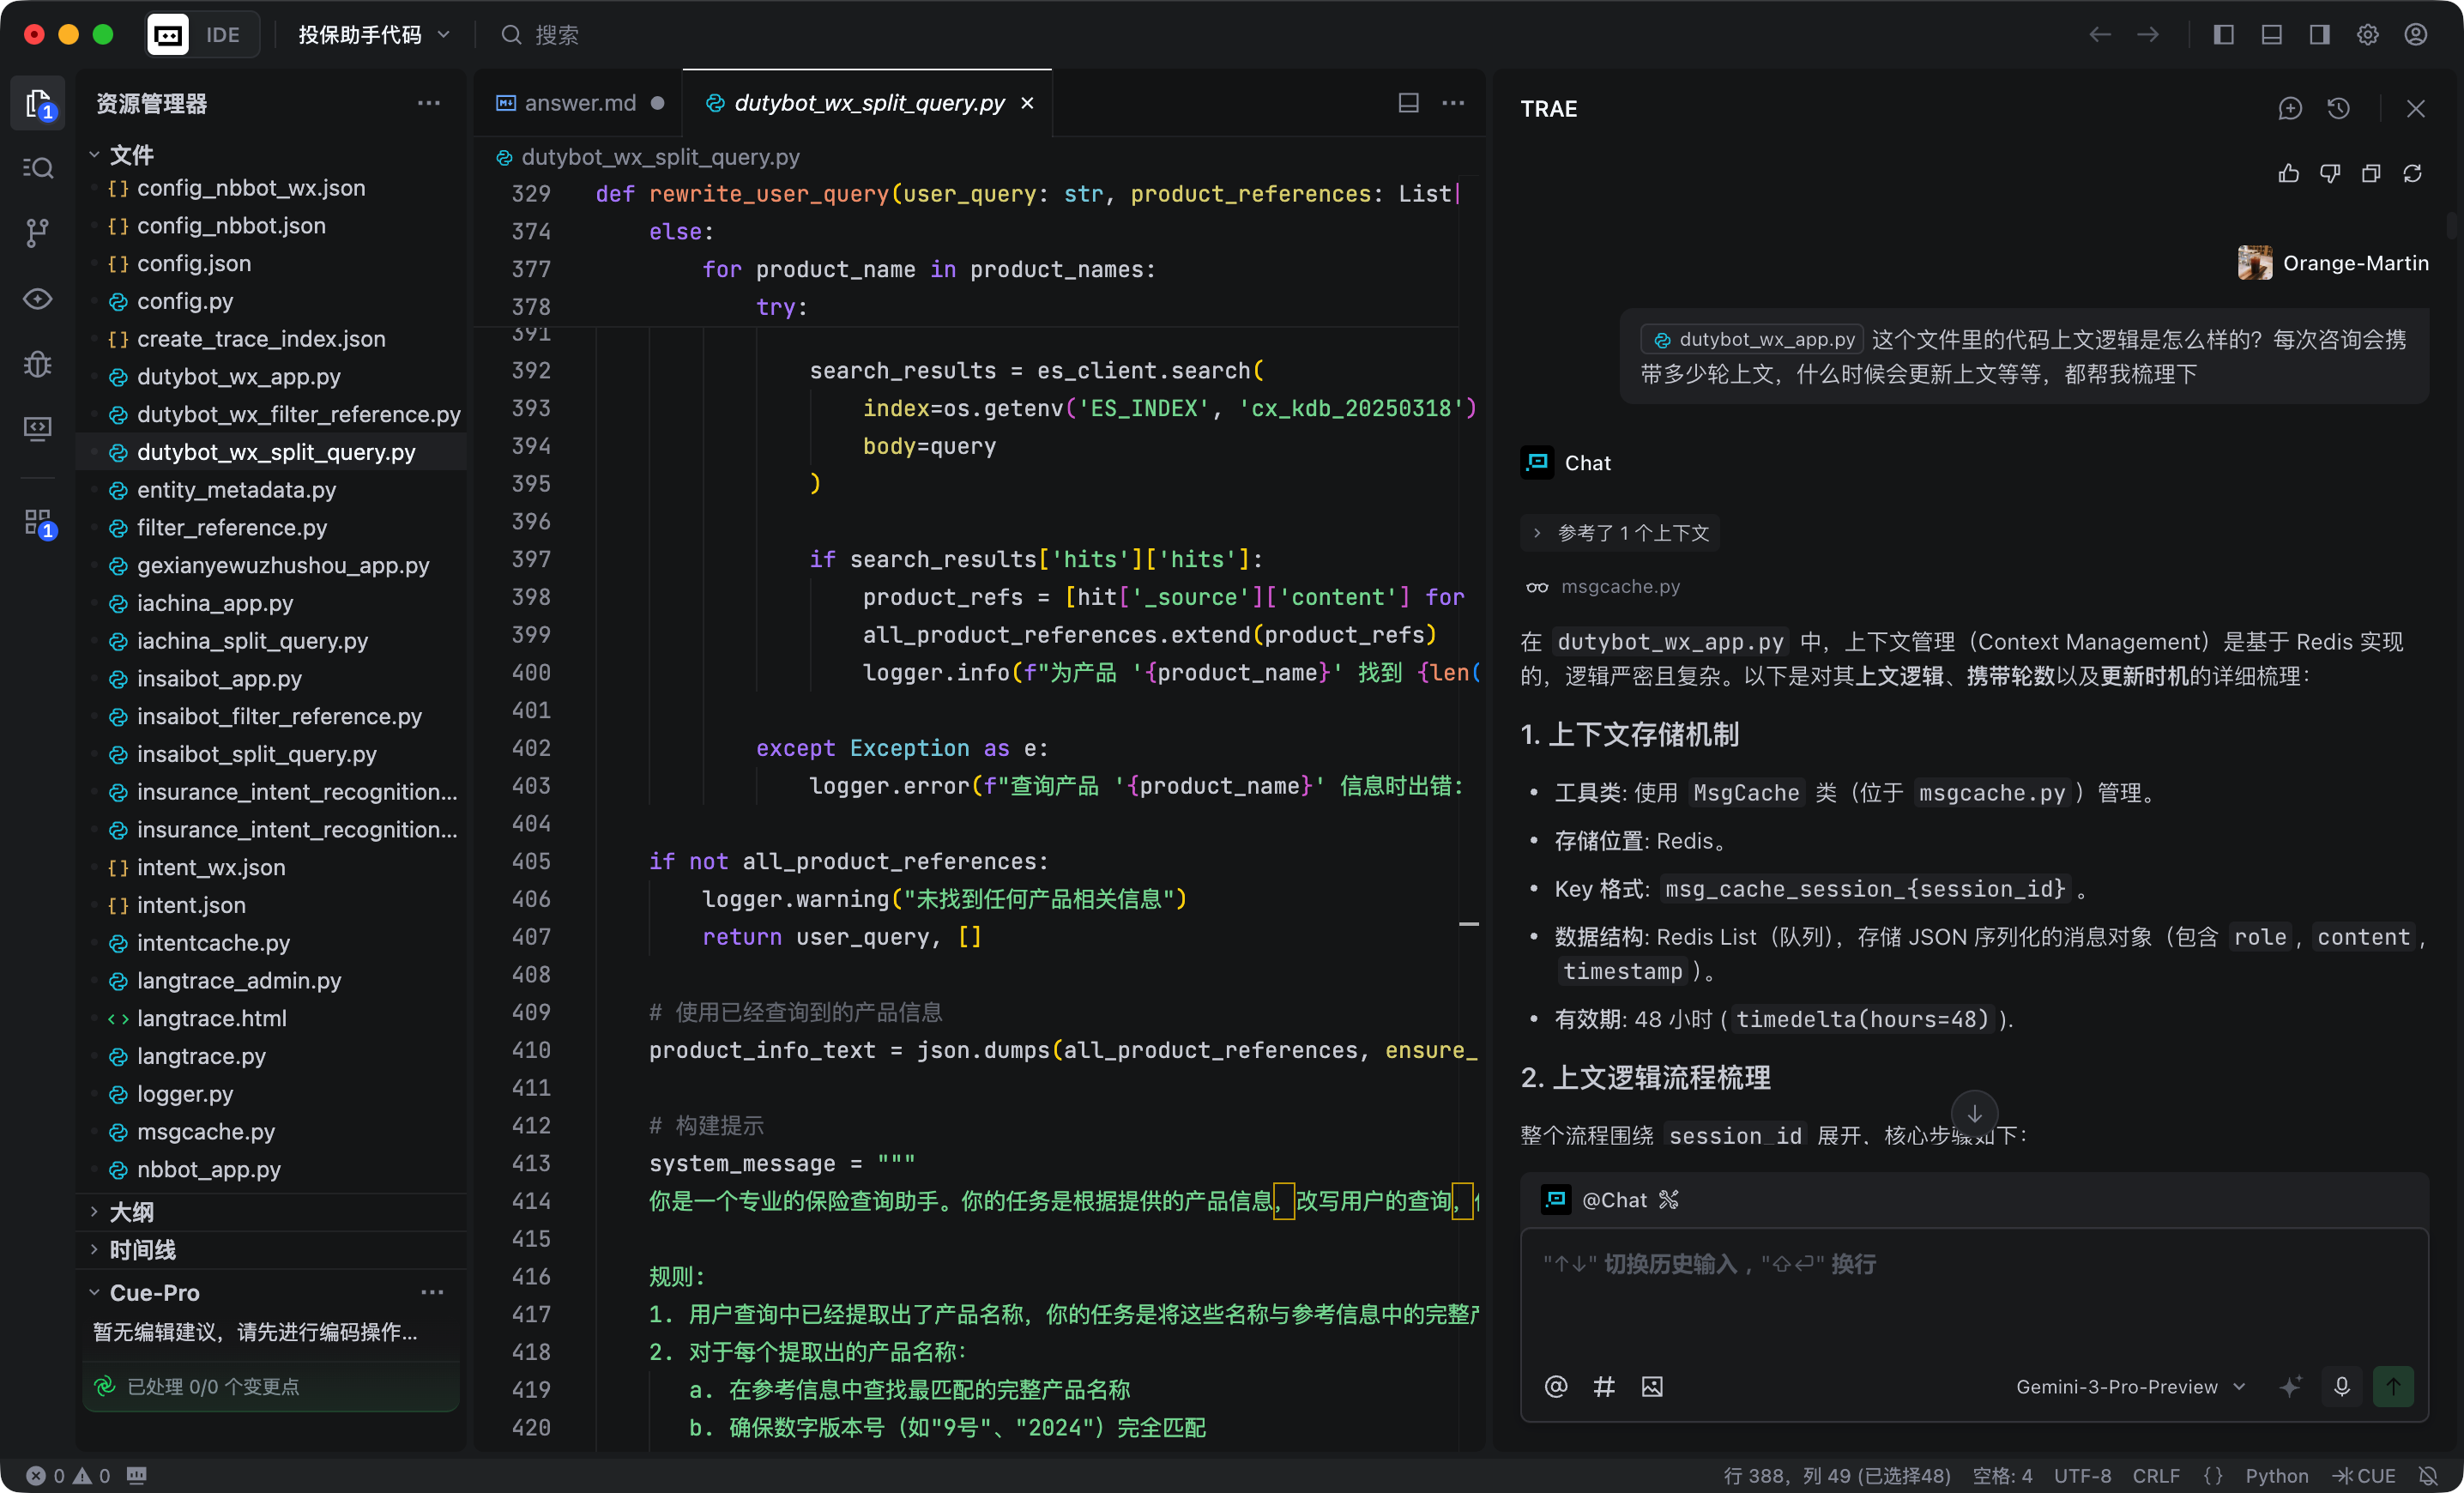The image size is (2464, 1493).
Task: Click the msgcache.py reference link in chat
Action: coord(1620,586)
